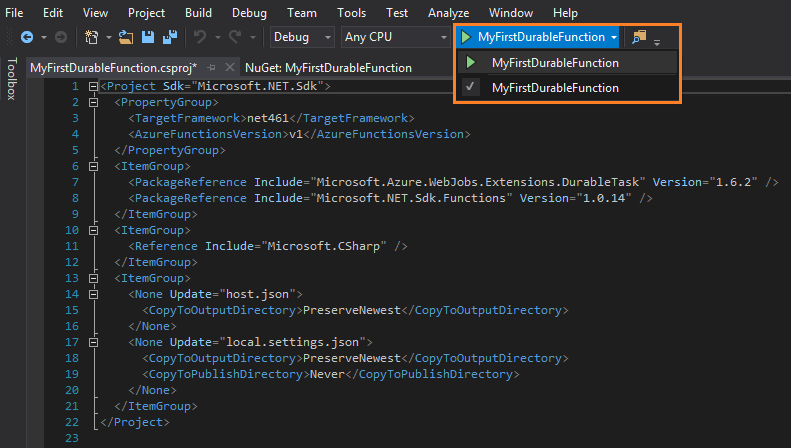
Task: Click the "host.json" attribute value
Action: tap(257, 294)
